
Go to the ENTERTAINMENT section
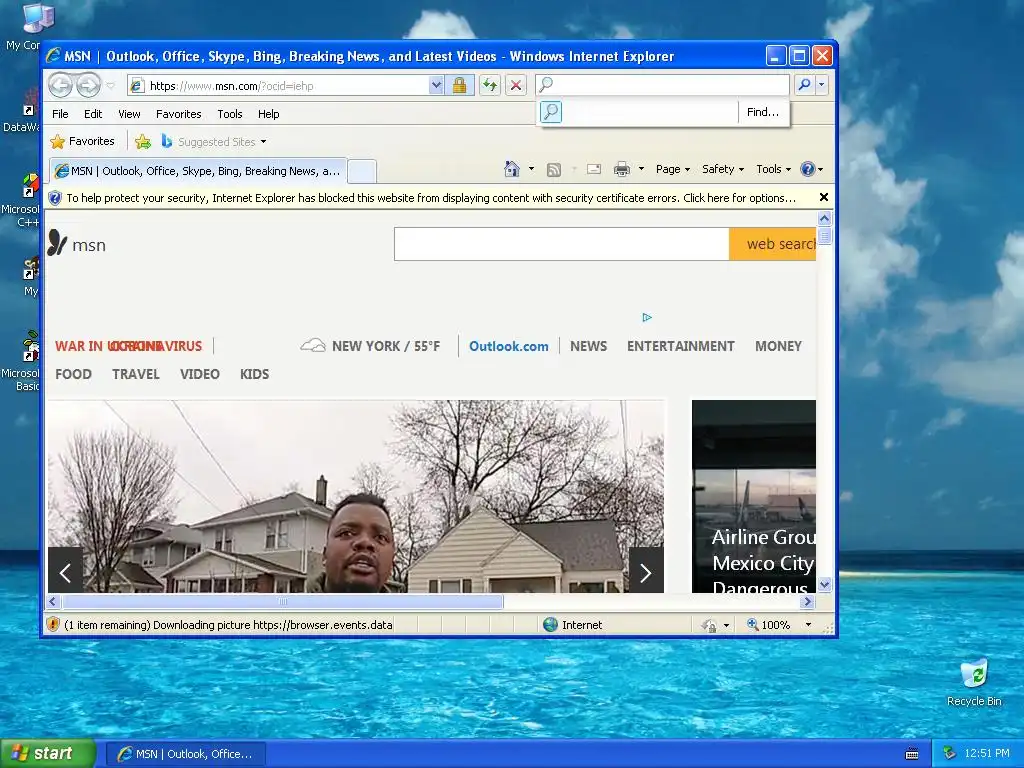(x=680, y=346)
